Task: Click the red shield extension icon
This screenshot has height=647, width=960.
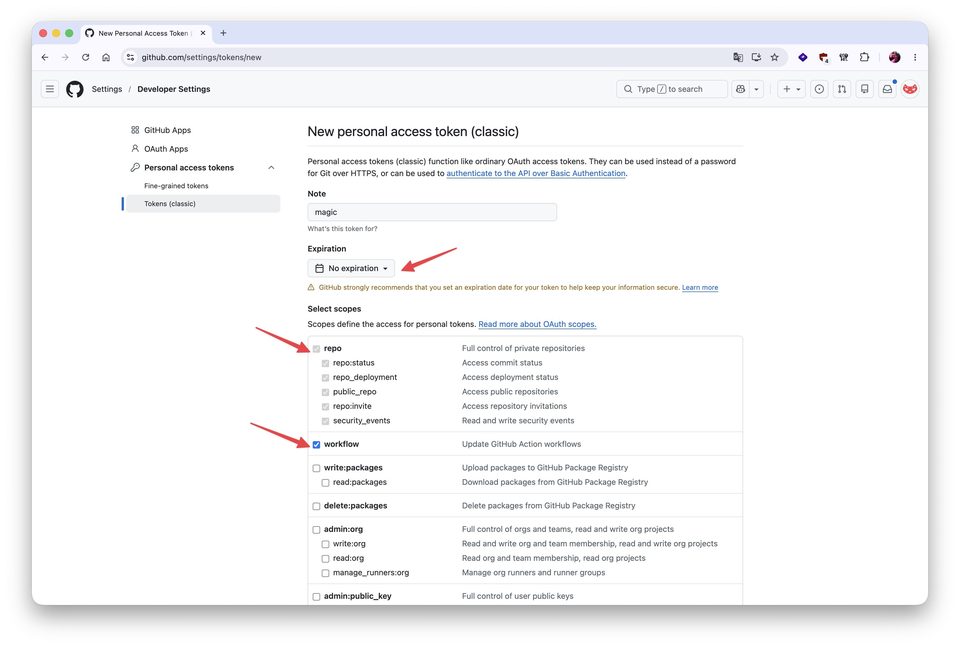Action: coord(823,58)
